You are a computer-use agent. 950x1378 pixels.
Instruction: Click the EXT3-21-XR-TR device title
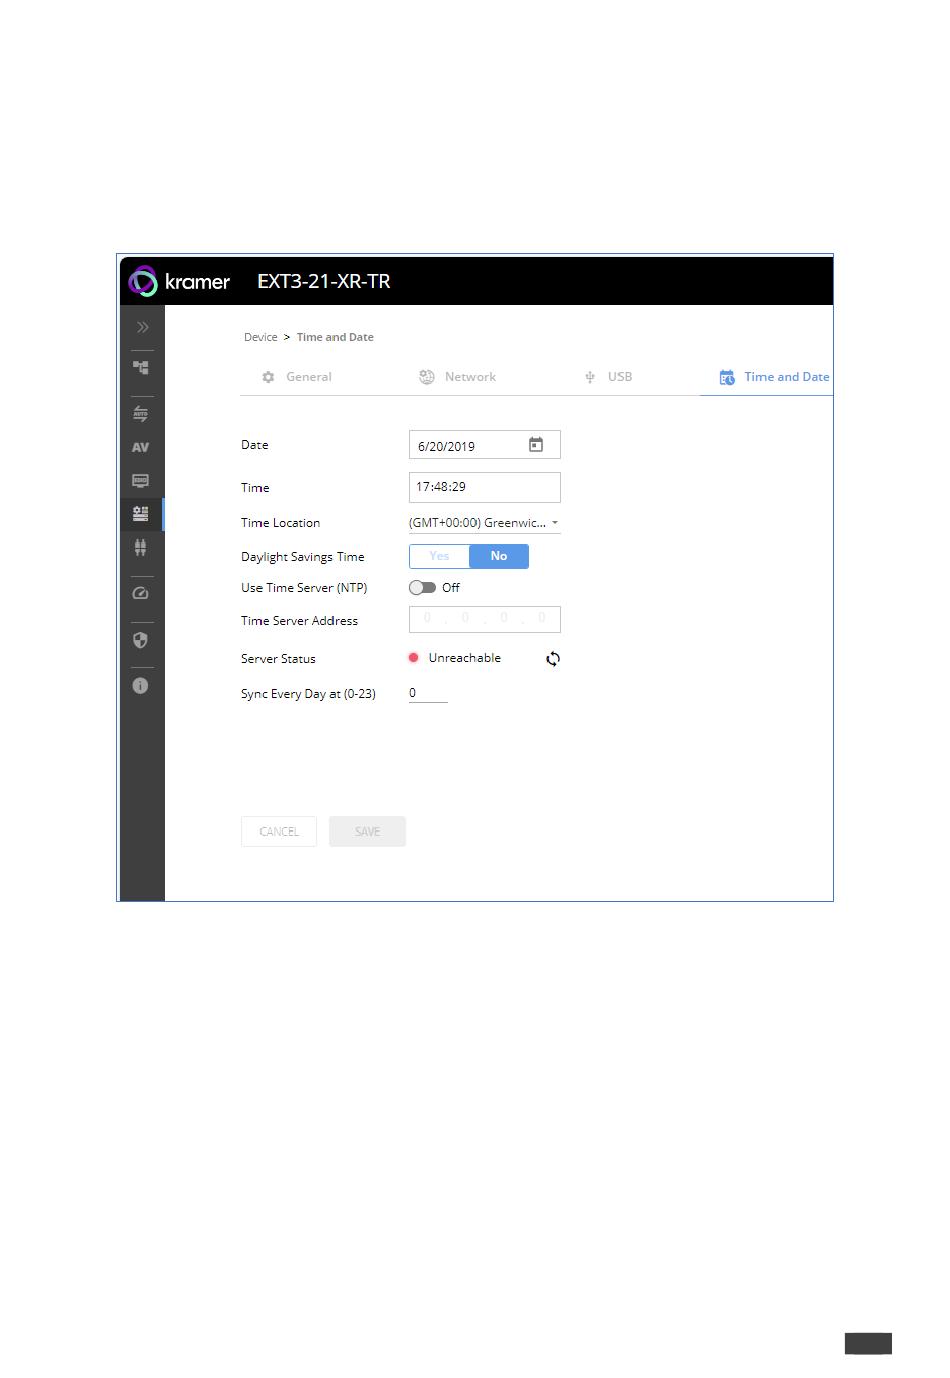[x=324, y=281]
